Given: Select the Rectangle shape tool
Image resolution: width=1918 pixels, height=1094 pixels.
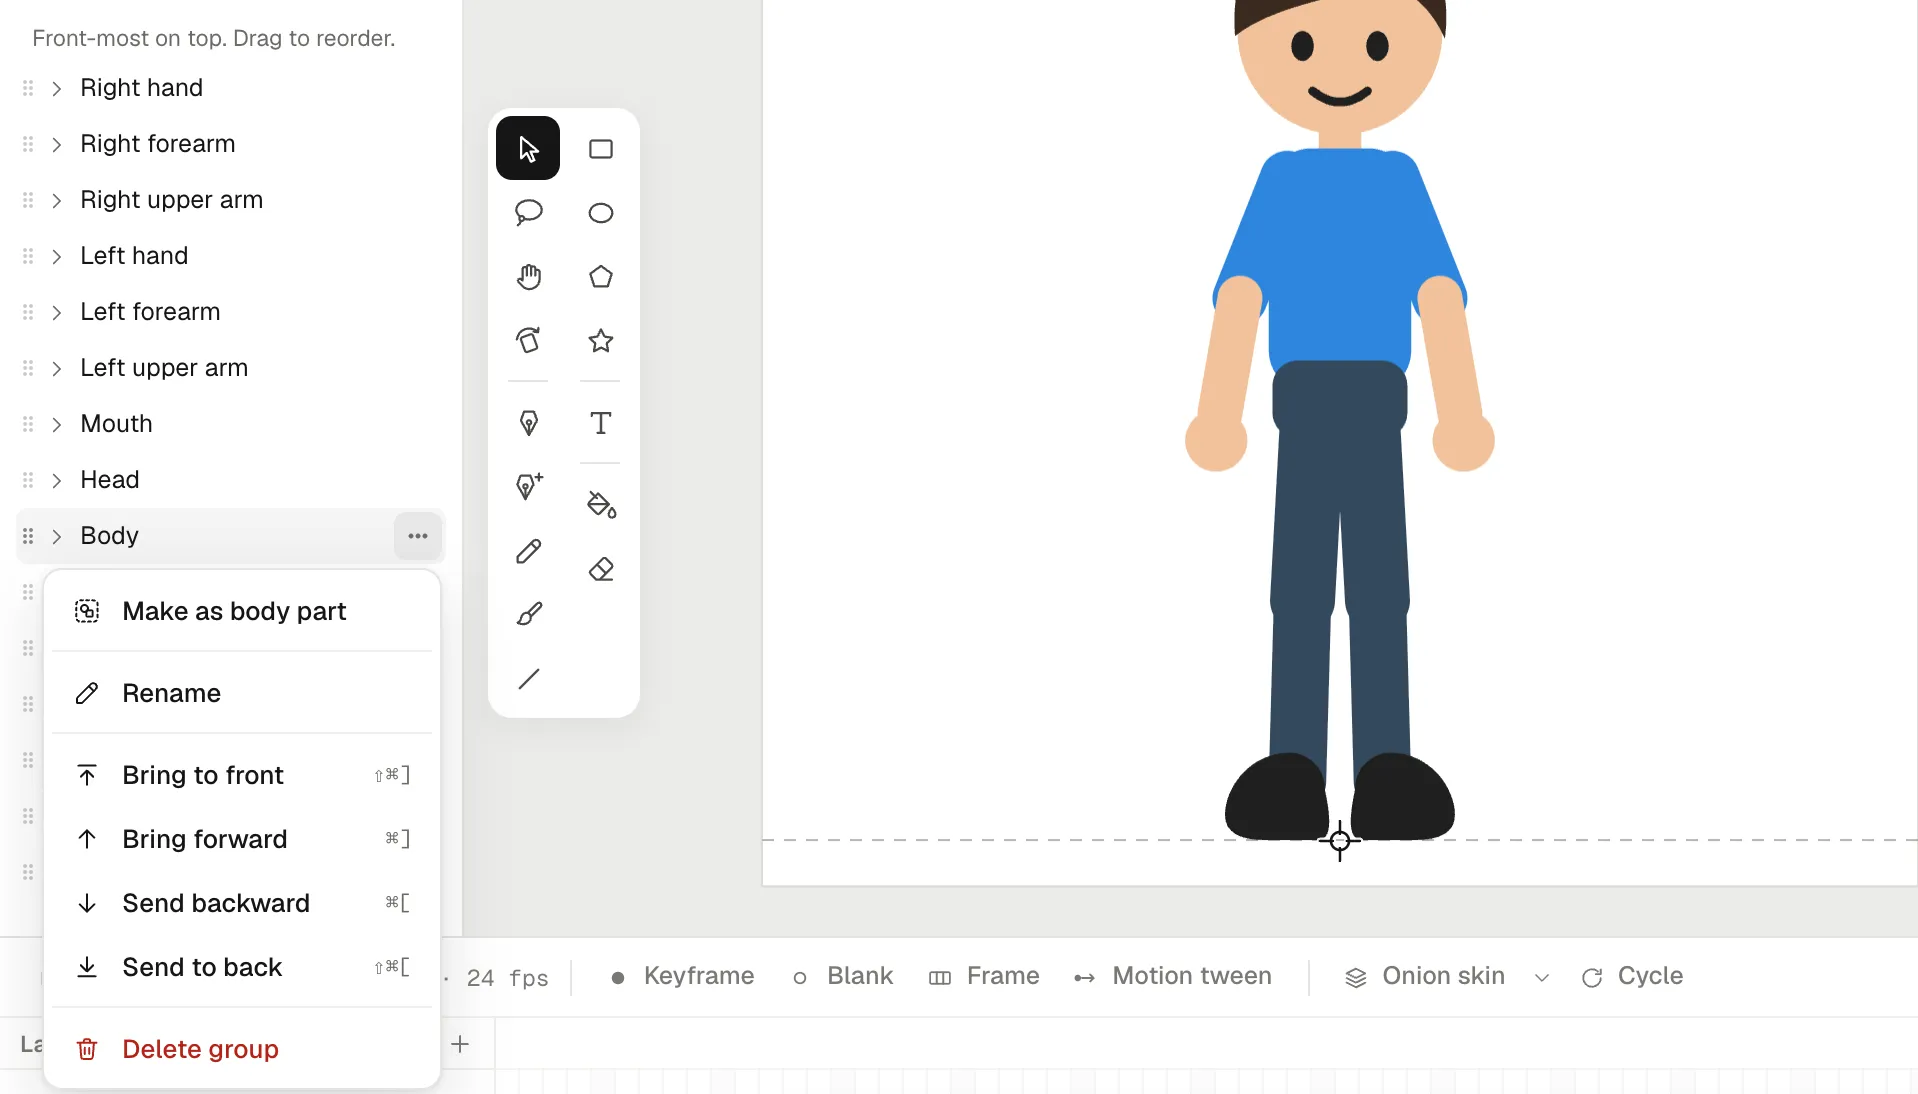Looking at the screenshot, I should 600,148.
